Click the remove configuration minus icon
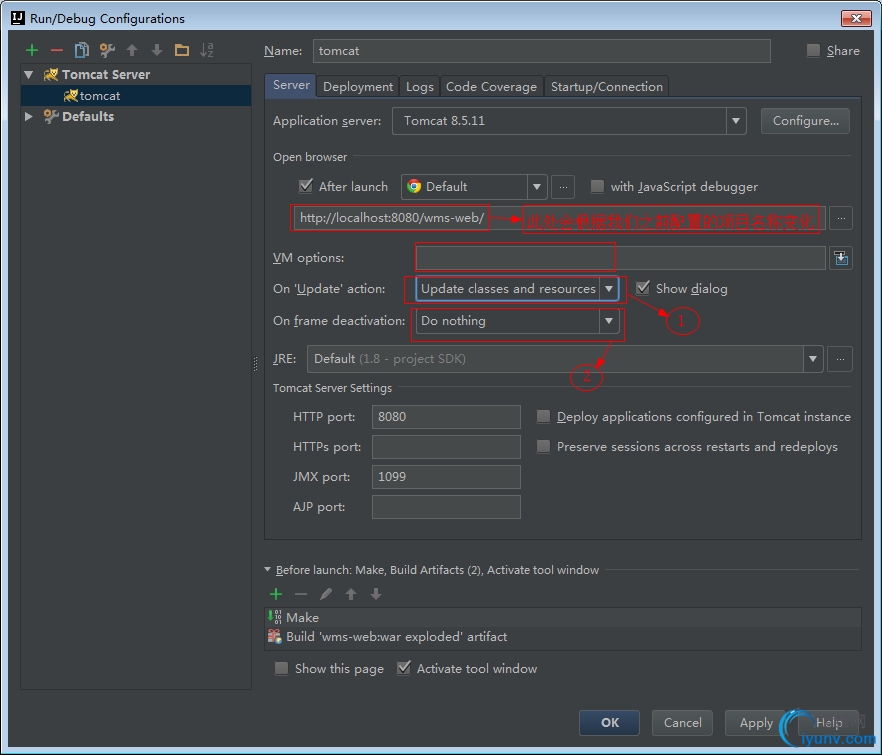 (x=57, y=50)
